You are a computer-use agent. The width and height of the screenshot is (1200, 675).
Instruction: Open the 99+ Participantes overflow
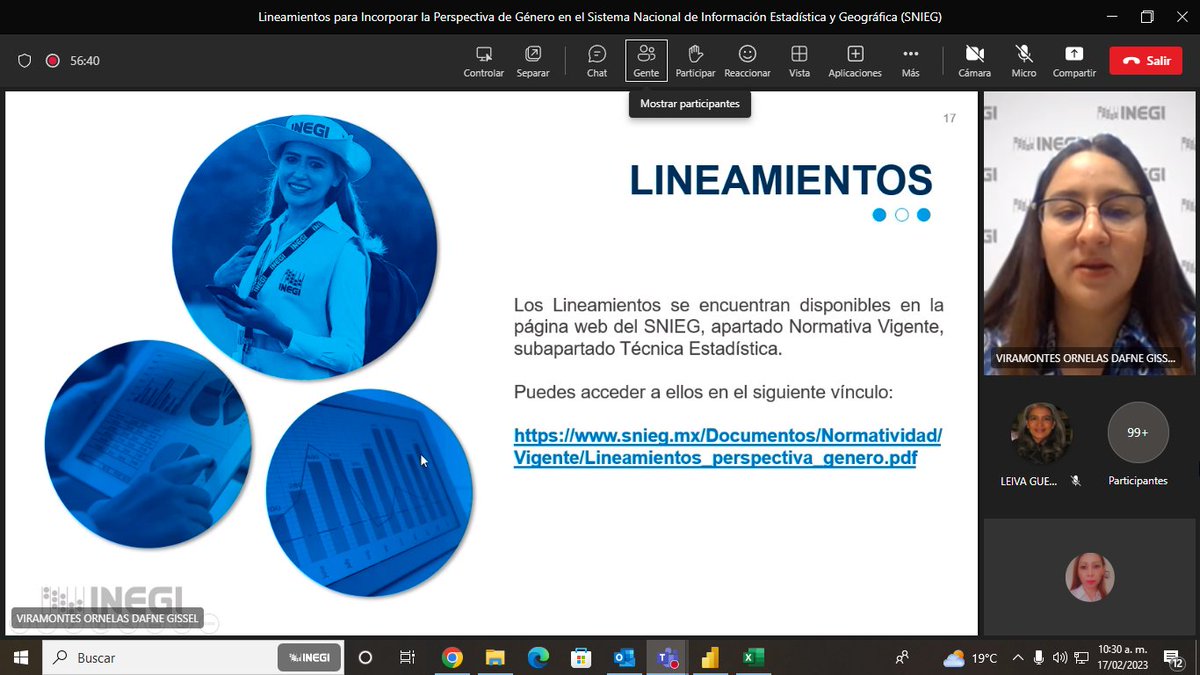(x=1138, y=433)
